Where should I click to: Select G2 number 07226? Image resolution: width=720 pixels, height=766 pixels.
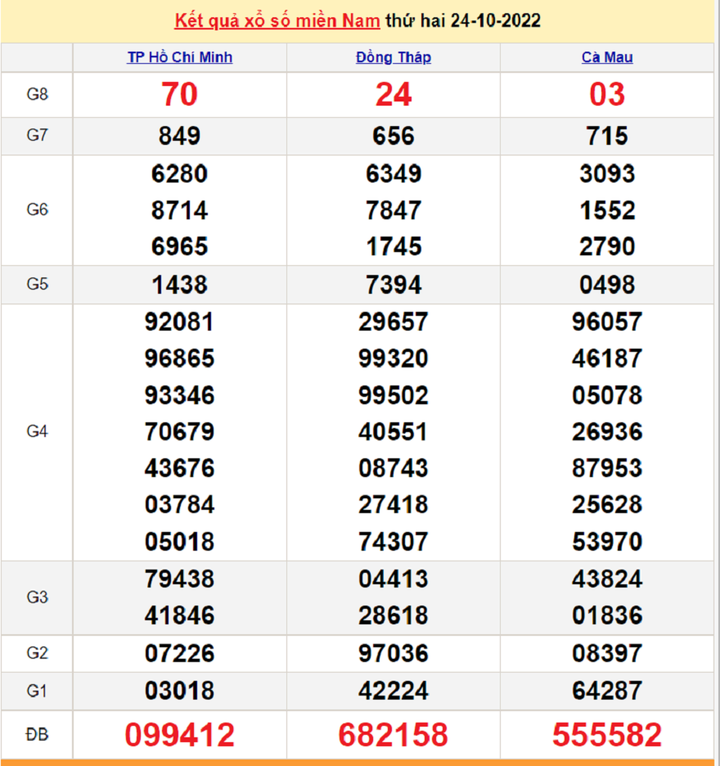[x=180, y=654]
